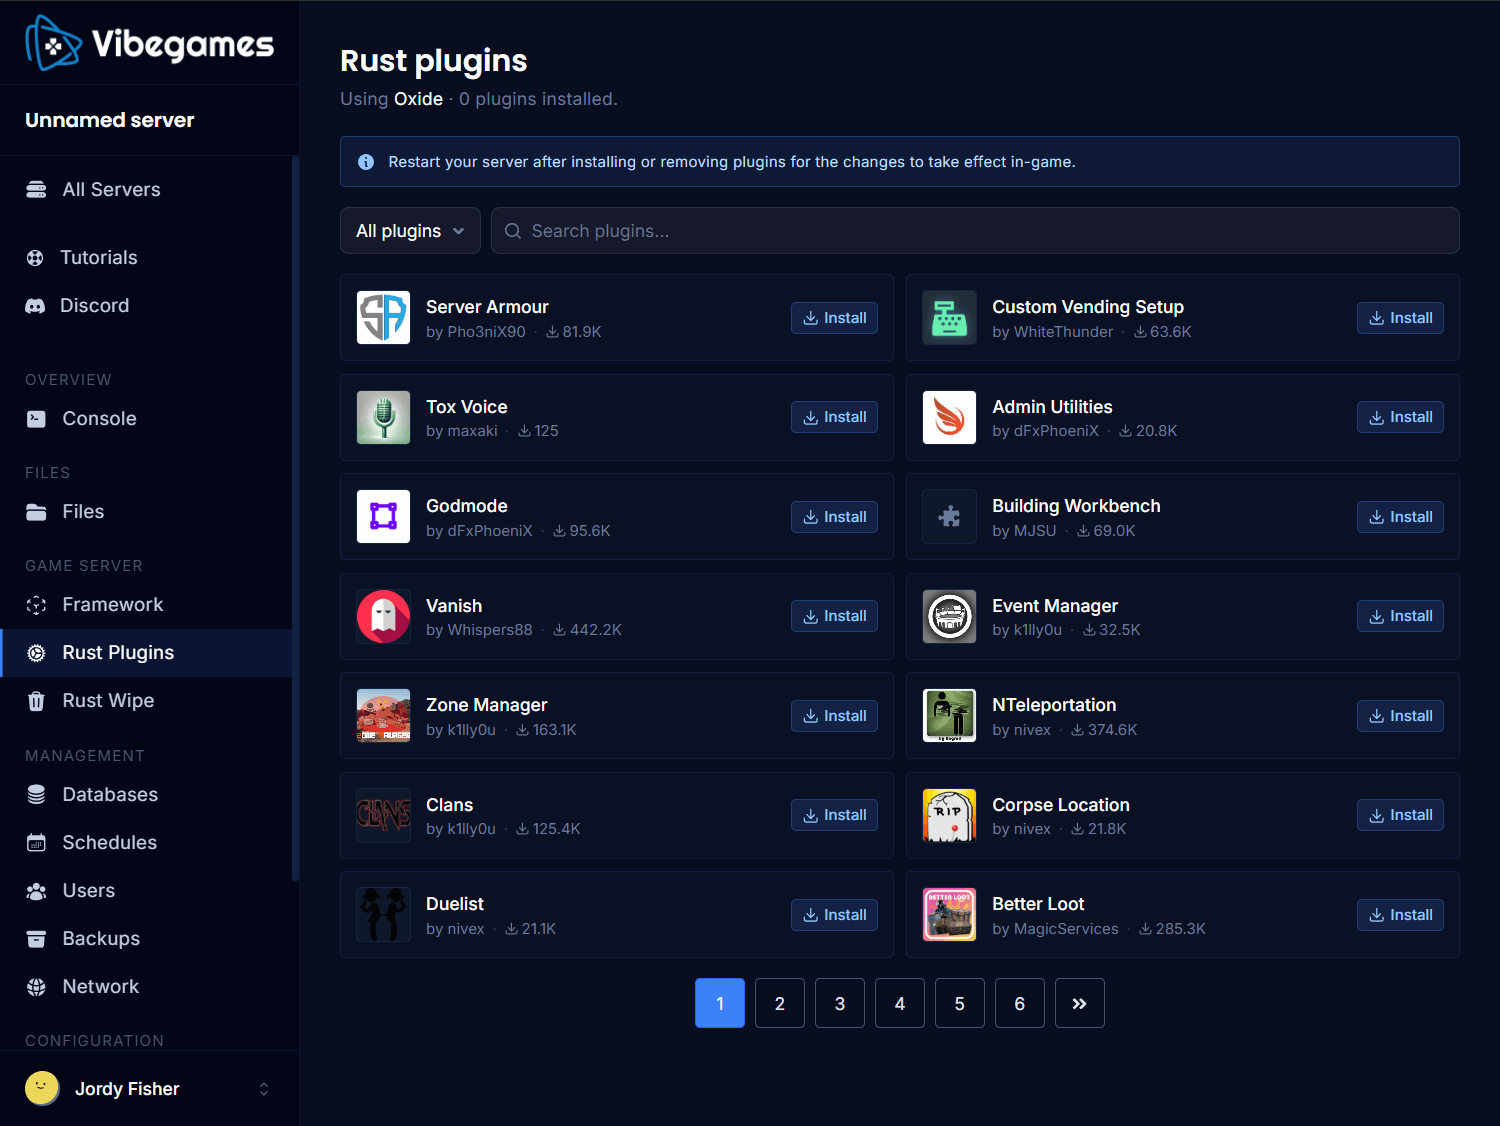The width and height of the screenshot is (1500, 1126).
Task: Install the Tox Voice plugin
Action: [834, 417]
